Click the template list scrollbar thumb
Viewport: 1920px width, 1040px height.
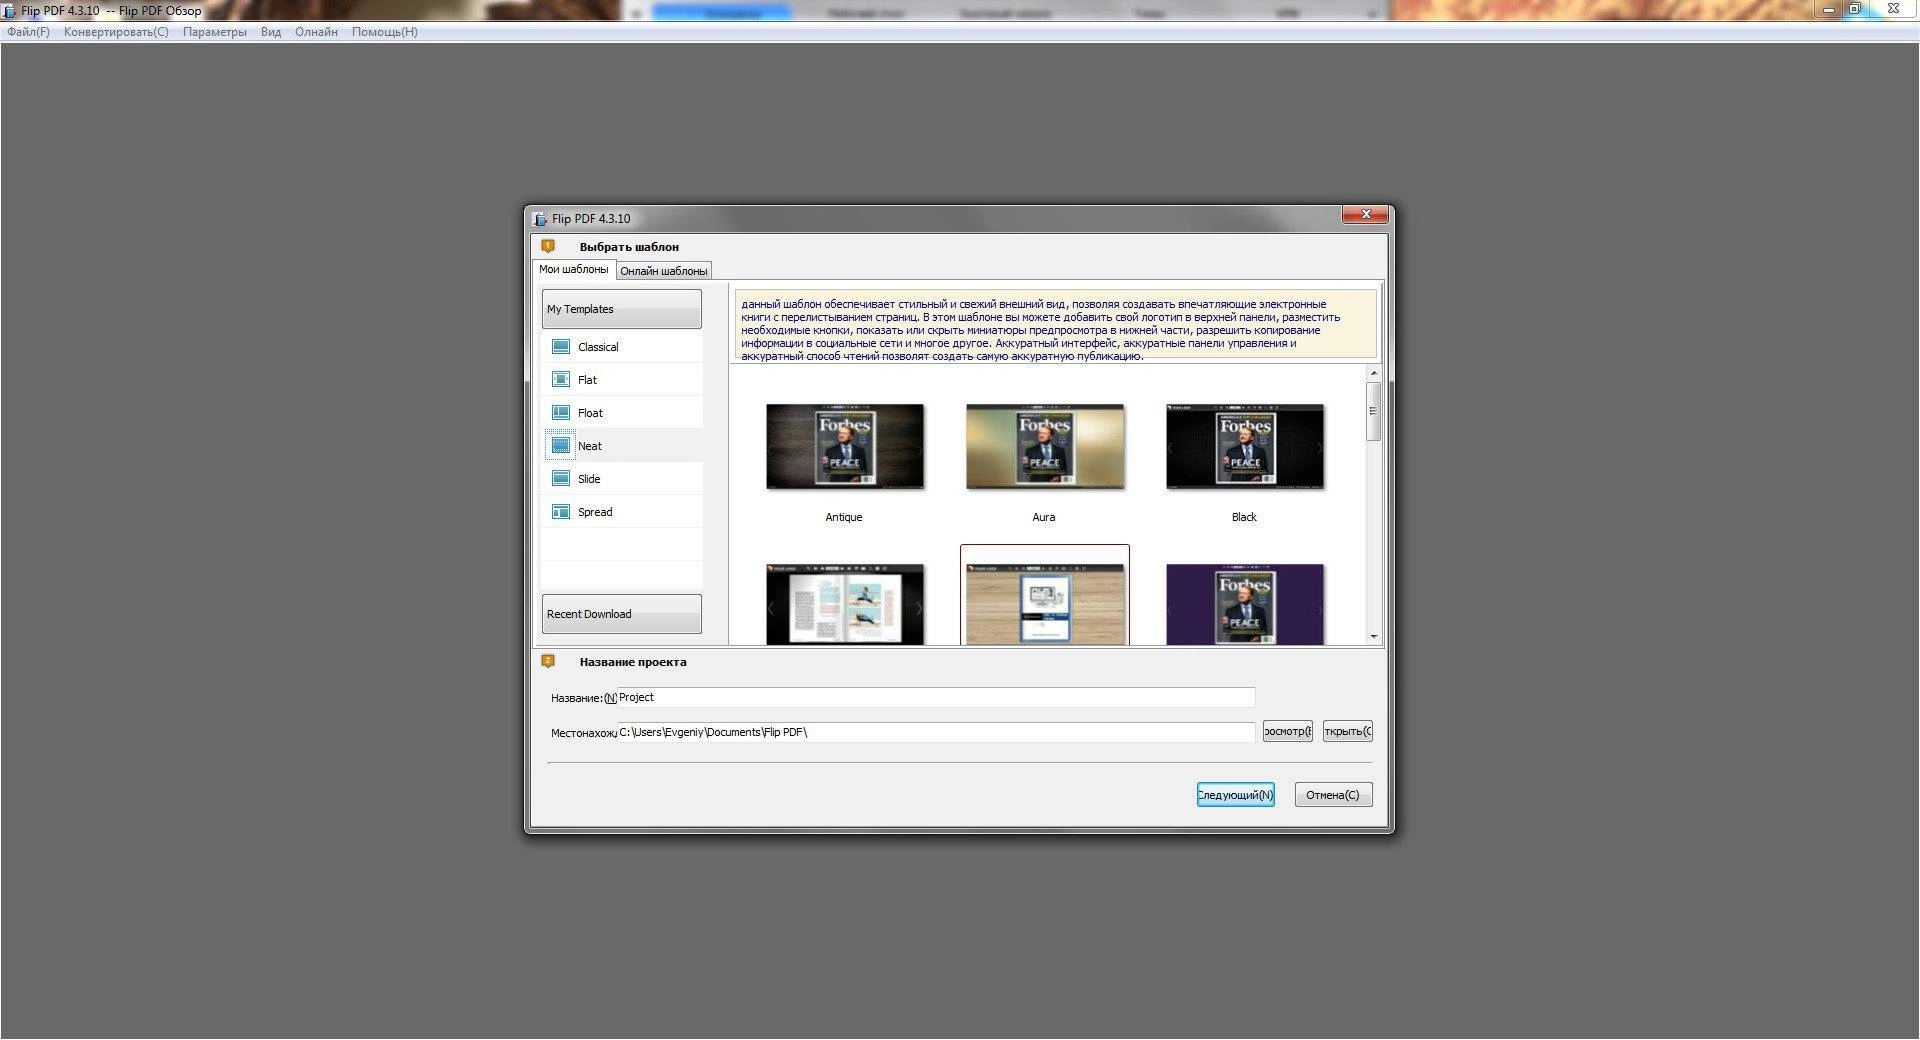[1374, 411]
